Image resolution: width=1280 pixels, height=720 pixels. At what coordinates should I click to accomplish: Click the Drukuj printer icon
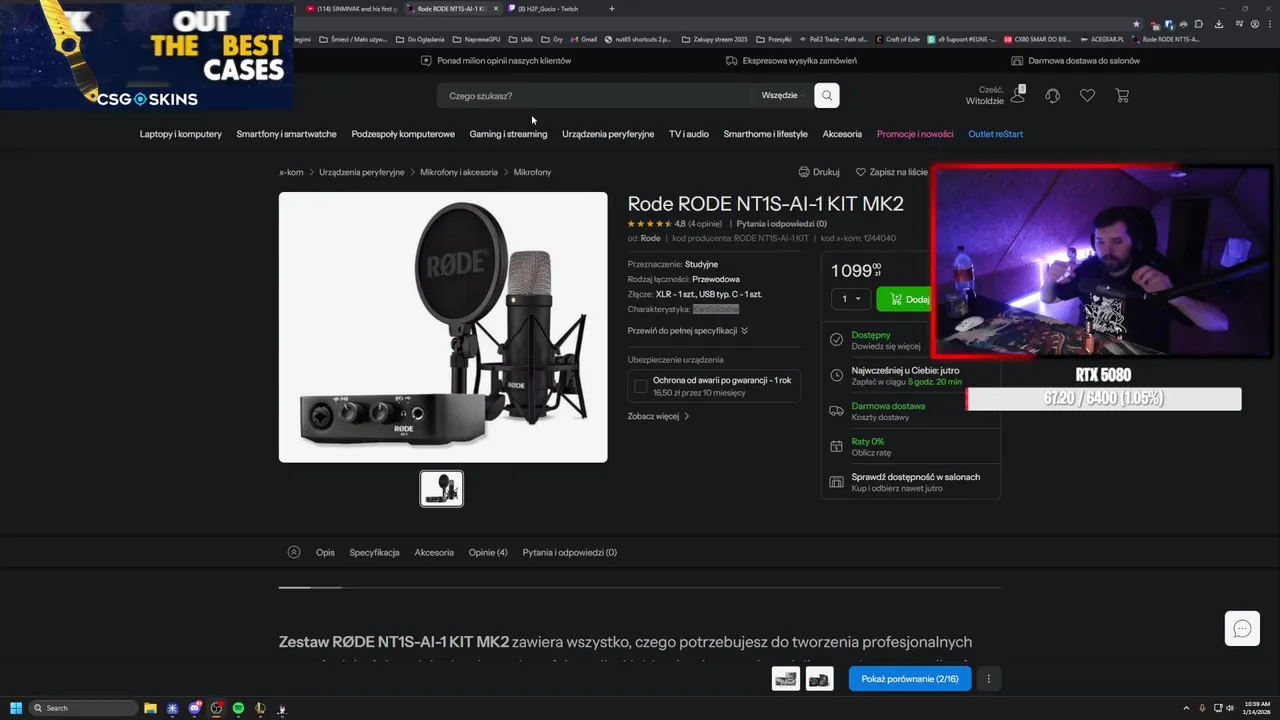803,172
